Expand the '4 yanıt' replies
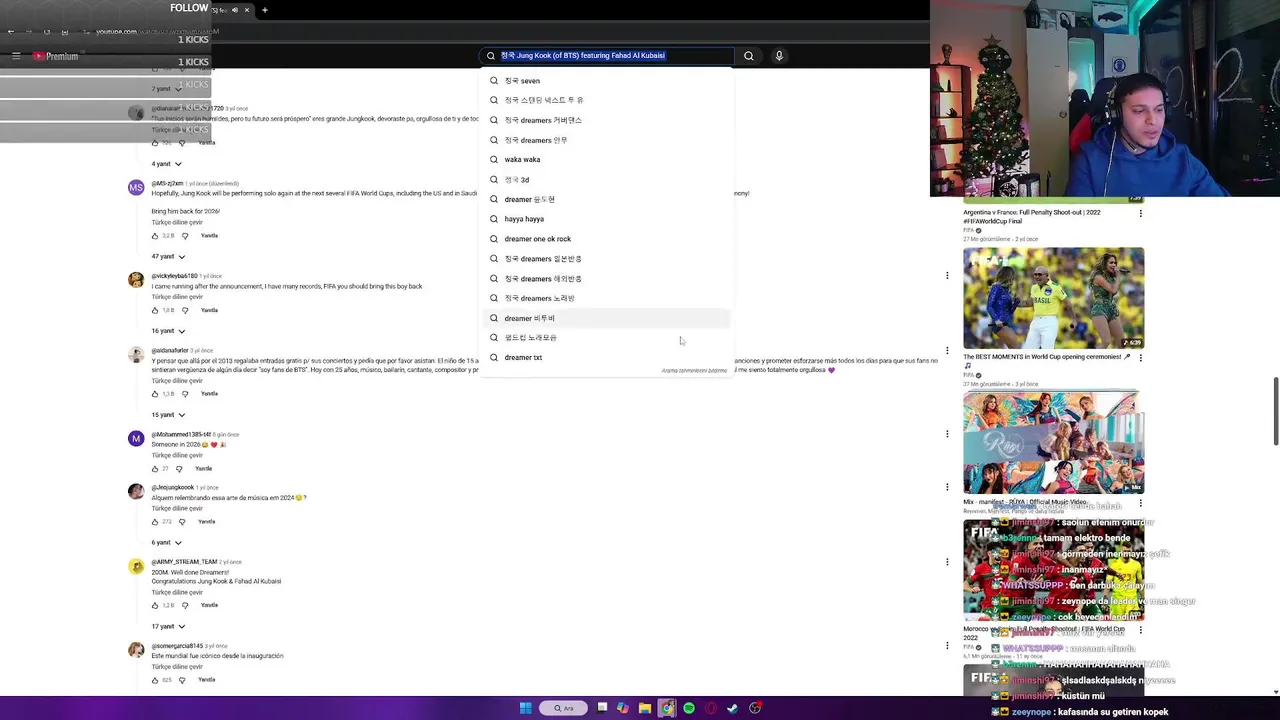 166,164
